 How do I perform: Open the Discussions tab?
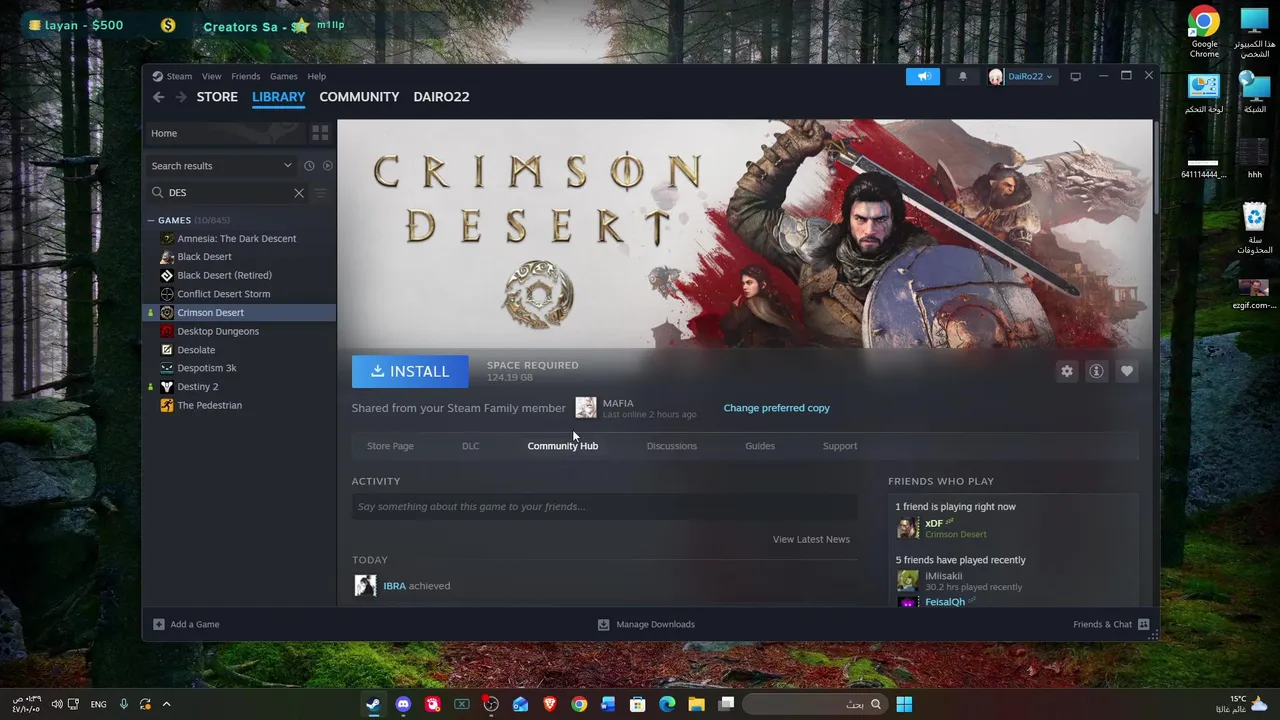click(672, 446)
